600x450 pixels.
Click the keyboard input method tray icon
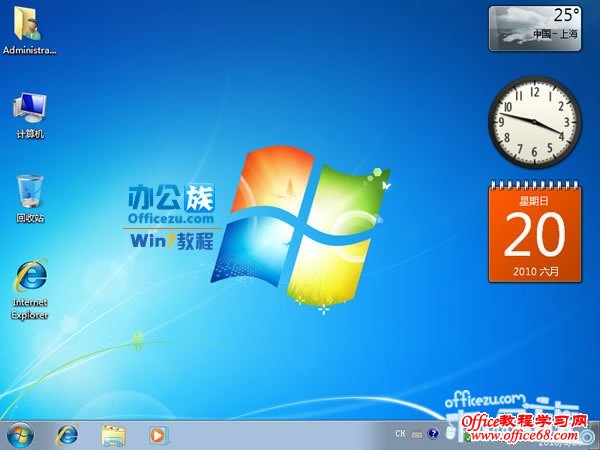coord(417,435)
